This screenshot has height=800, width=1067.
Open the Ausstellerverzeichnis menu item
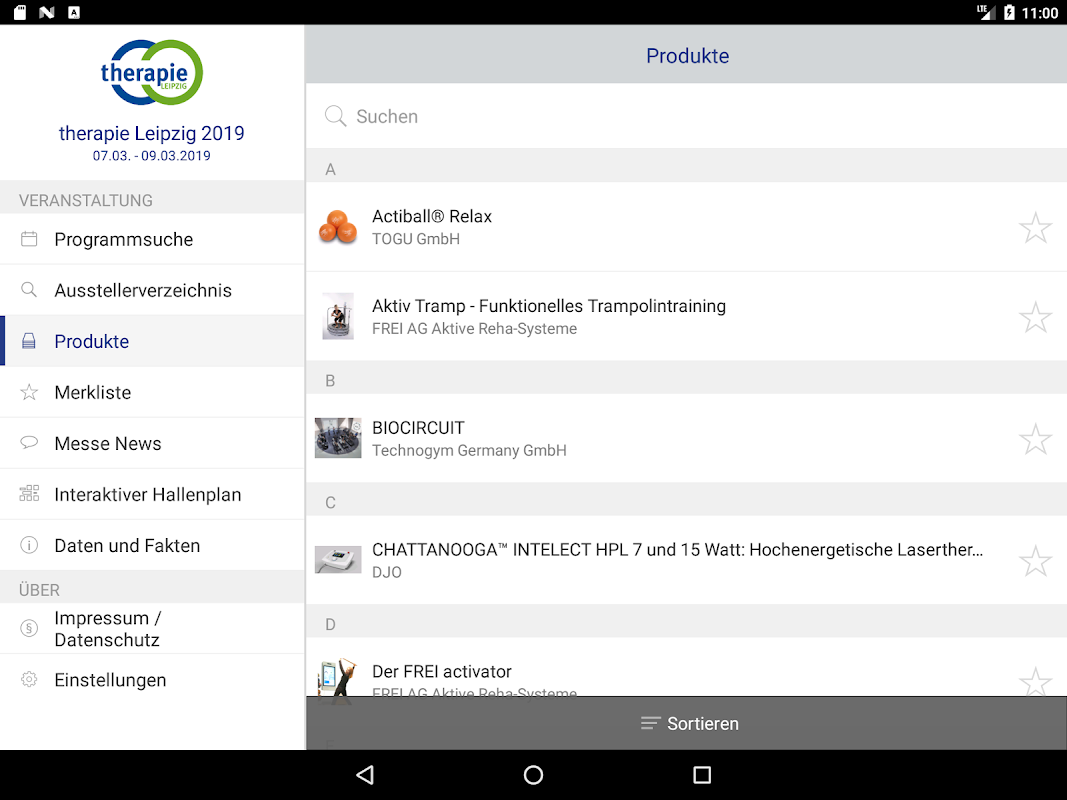point(152,290)
